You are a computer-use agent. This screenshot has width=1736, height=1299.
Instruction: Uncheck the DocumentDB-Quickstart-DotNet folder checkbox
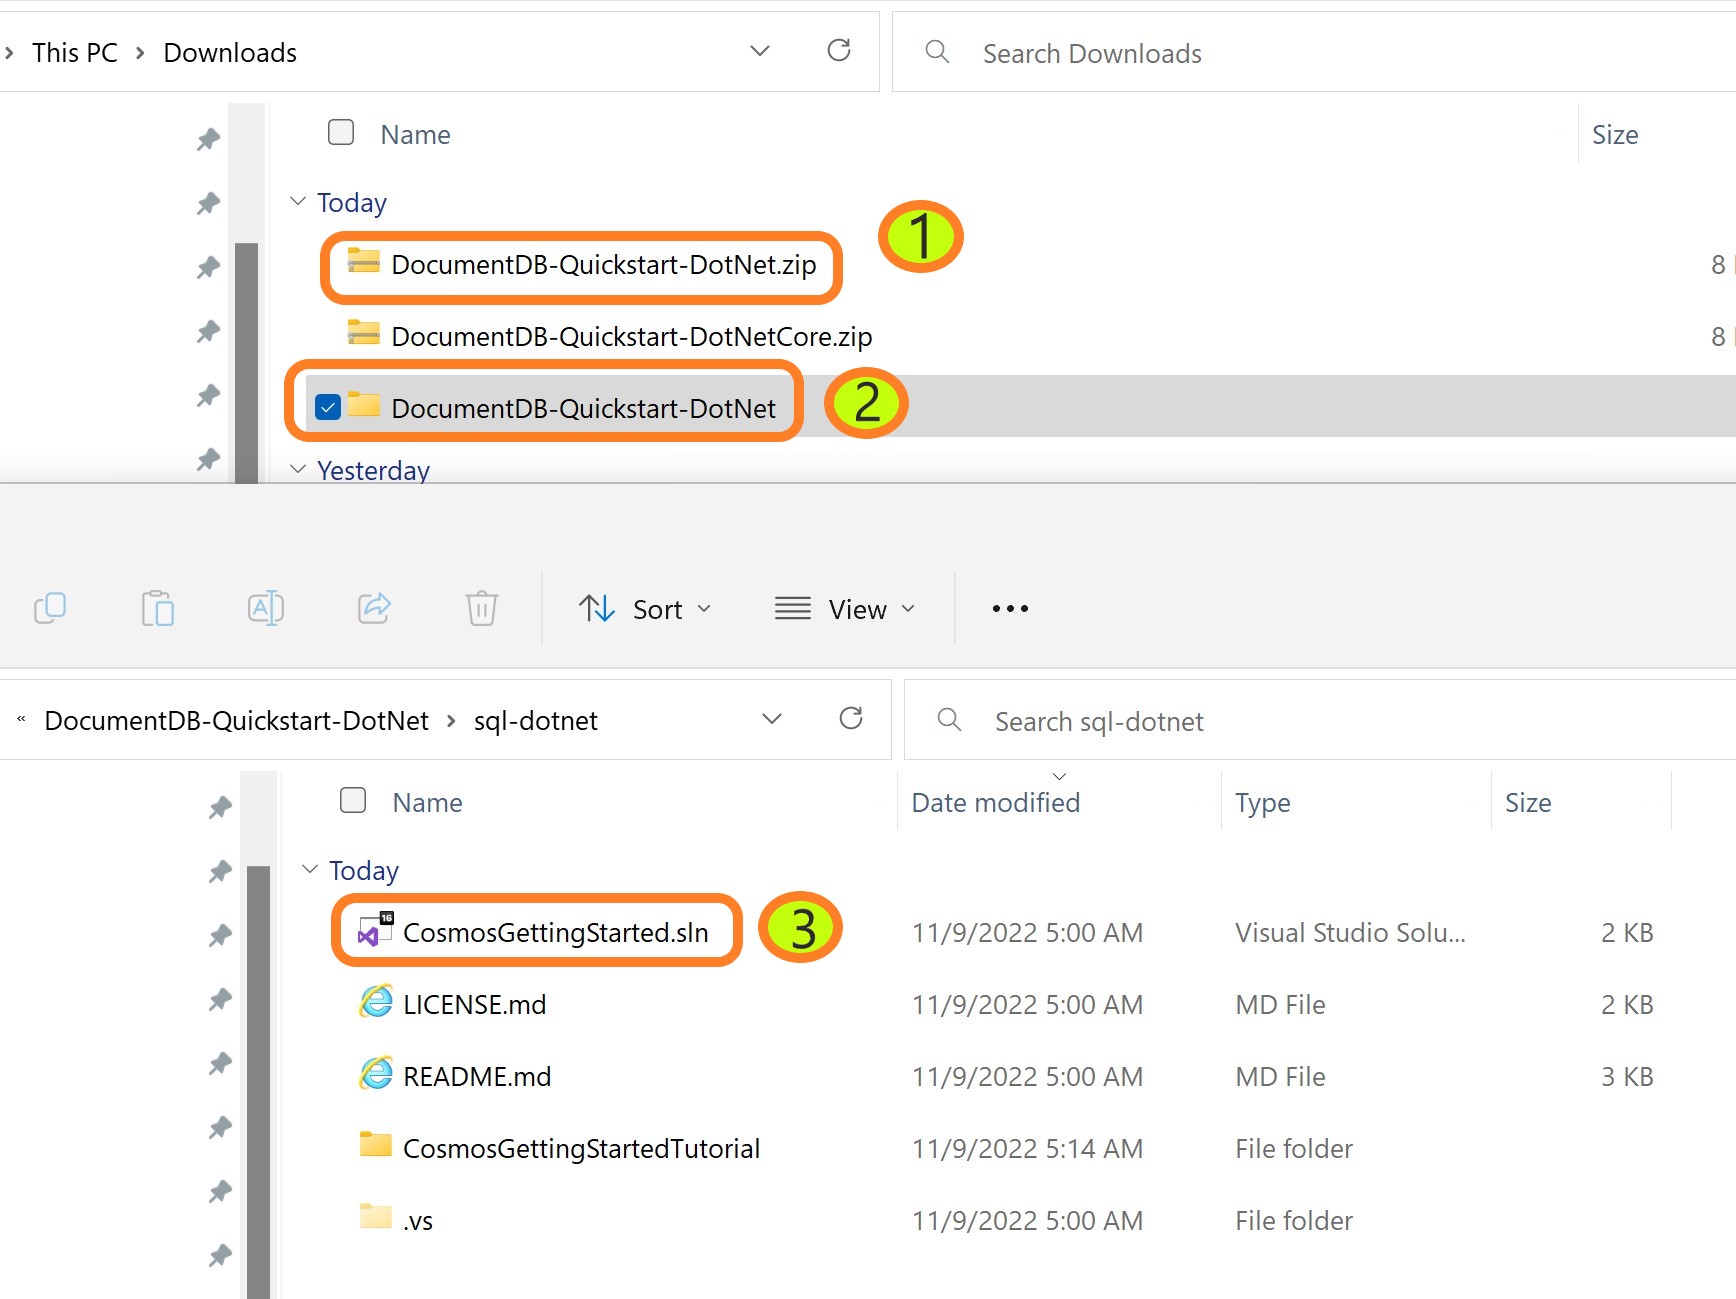coord(328,407)
